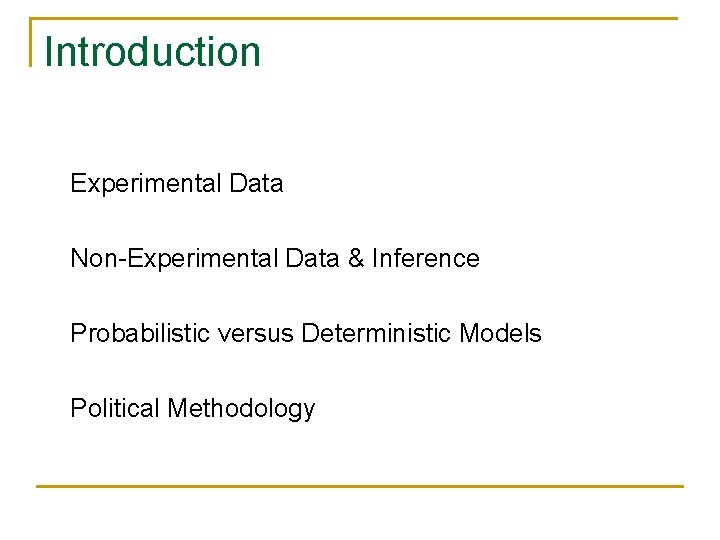This screenshot has width=720, height=540.
Task: Click the word Inference
Action: [x=426, y=259]
